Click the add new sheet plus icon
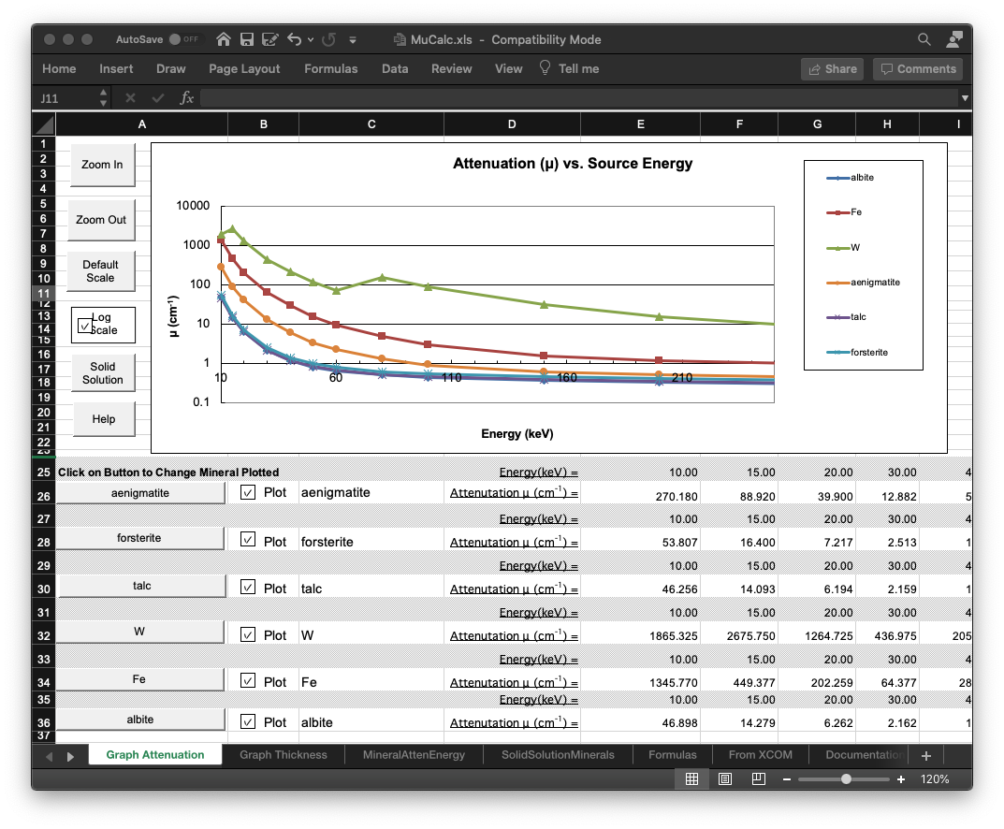Screen dimensions: 1004x829 [x=926, y=756]
